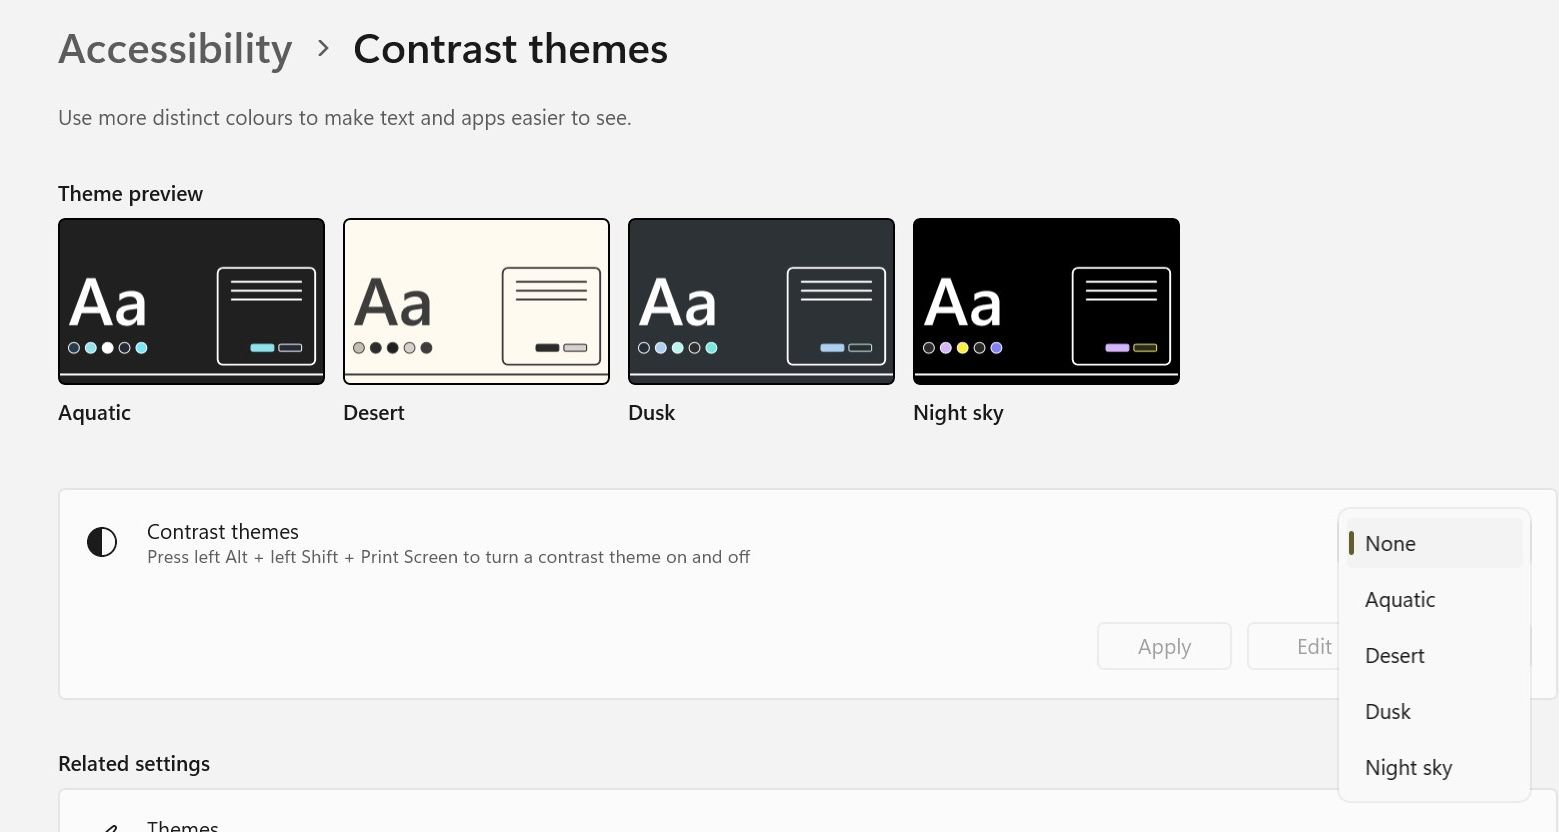Choose Dusk in the open dropdown list
Viewport: 1559px width, 832px height.
1388,711
